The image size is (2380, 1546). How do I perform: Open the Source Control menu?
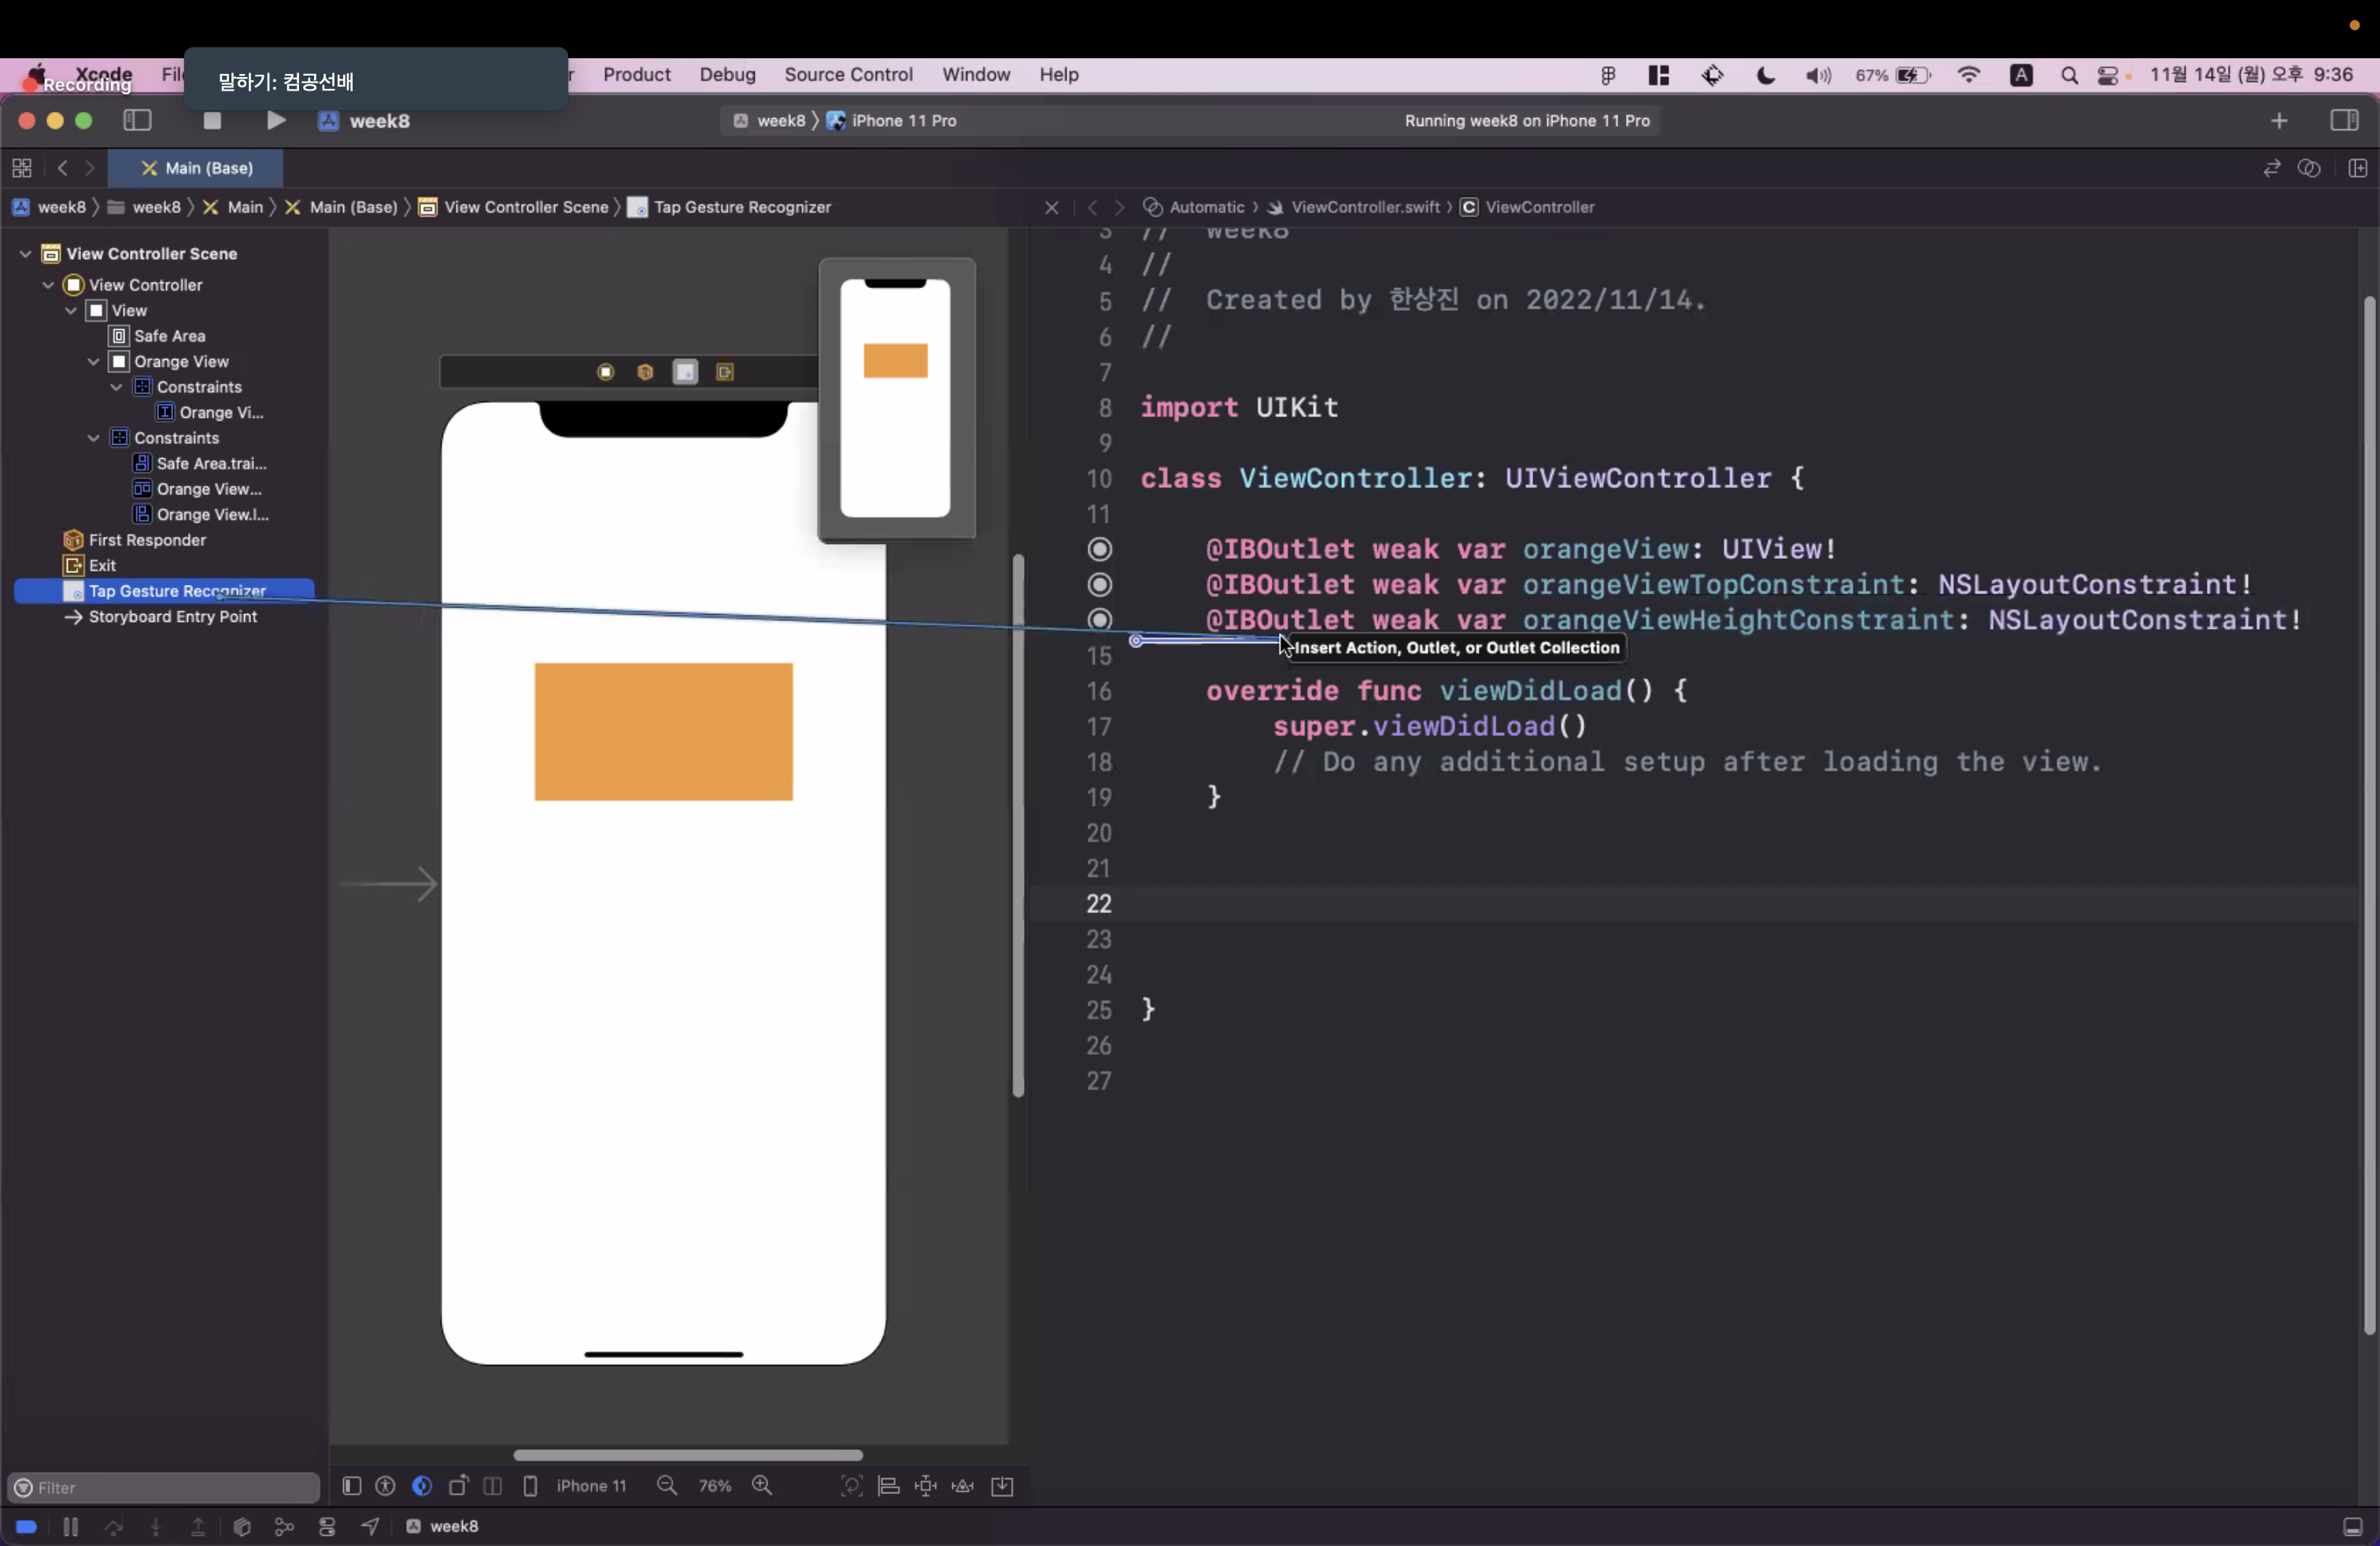click(x=848, y=75)
